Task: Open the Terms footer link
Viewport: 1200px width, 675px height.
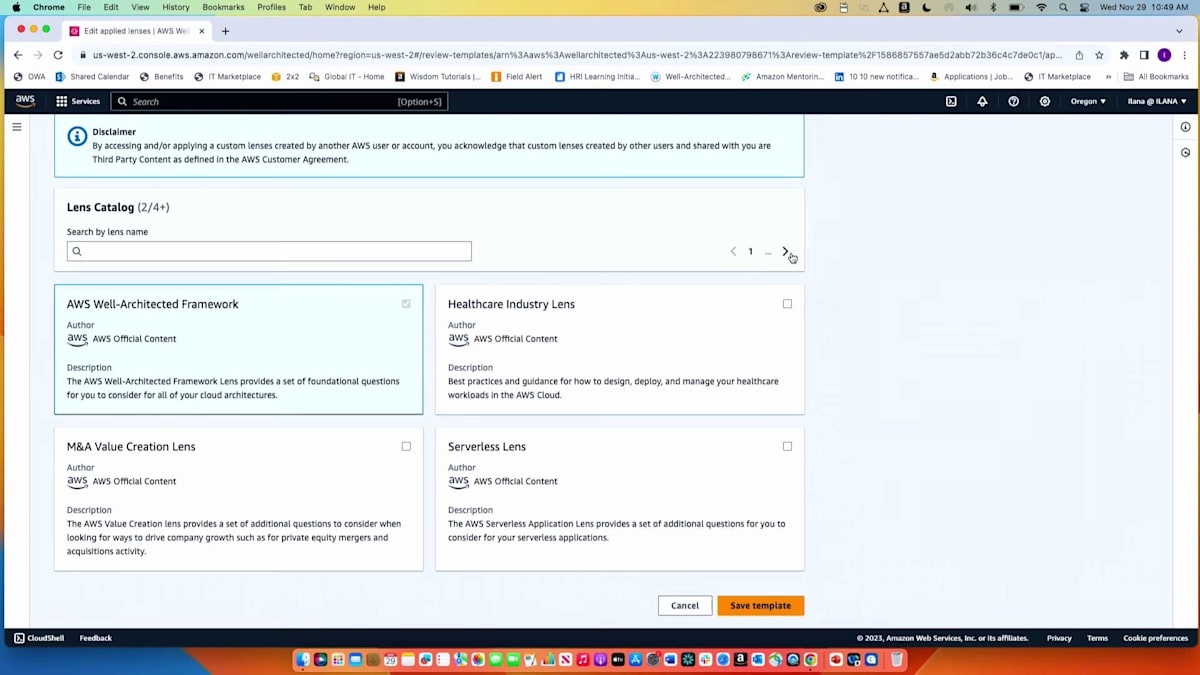Action: tap(1097, 638)
